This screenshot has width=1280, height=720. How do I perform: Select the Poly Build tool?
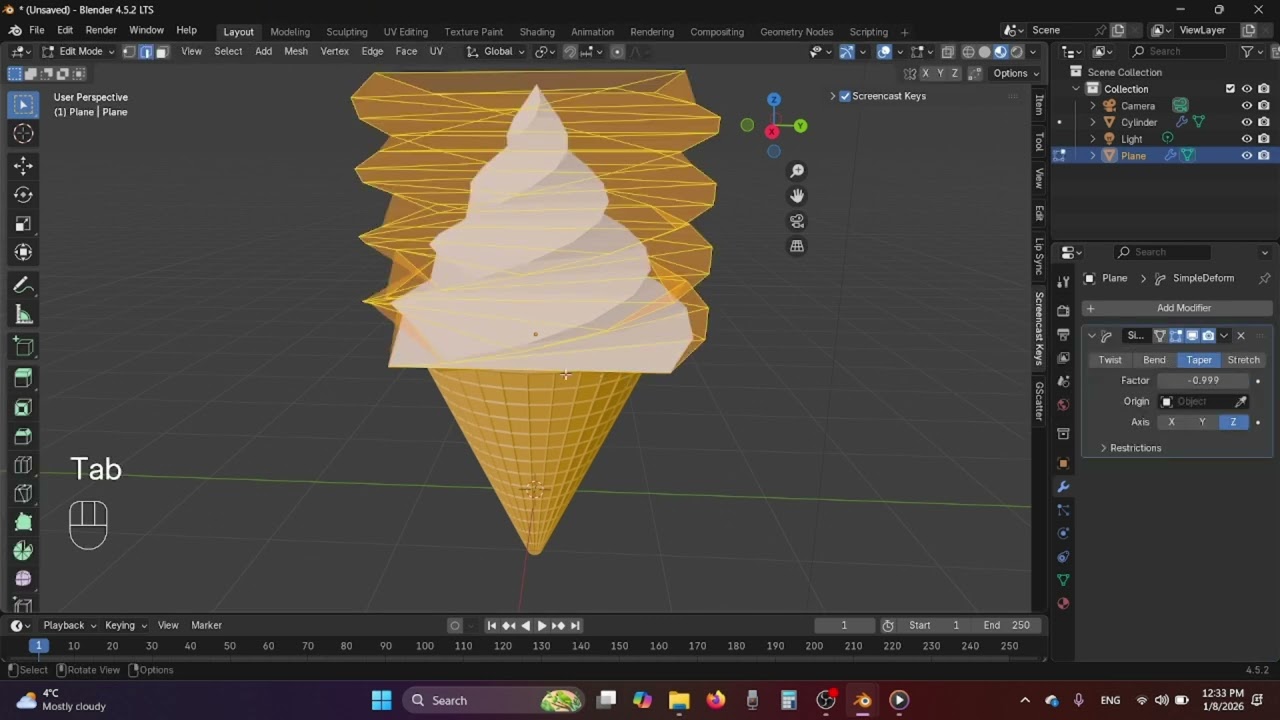[x=24, y=522]
